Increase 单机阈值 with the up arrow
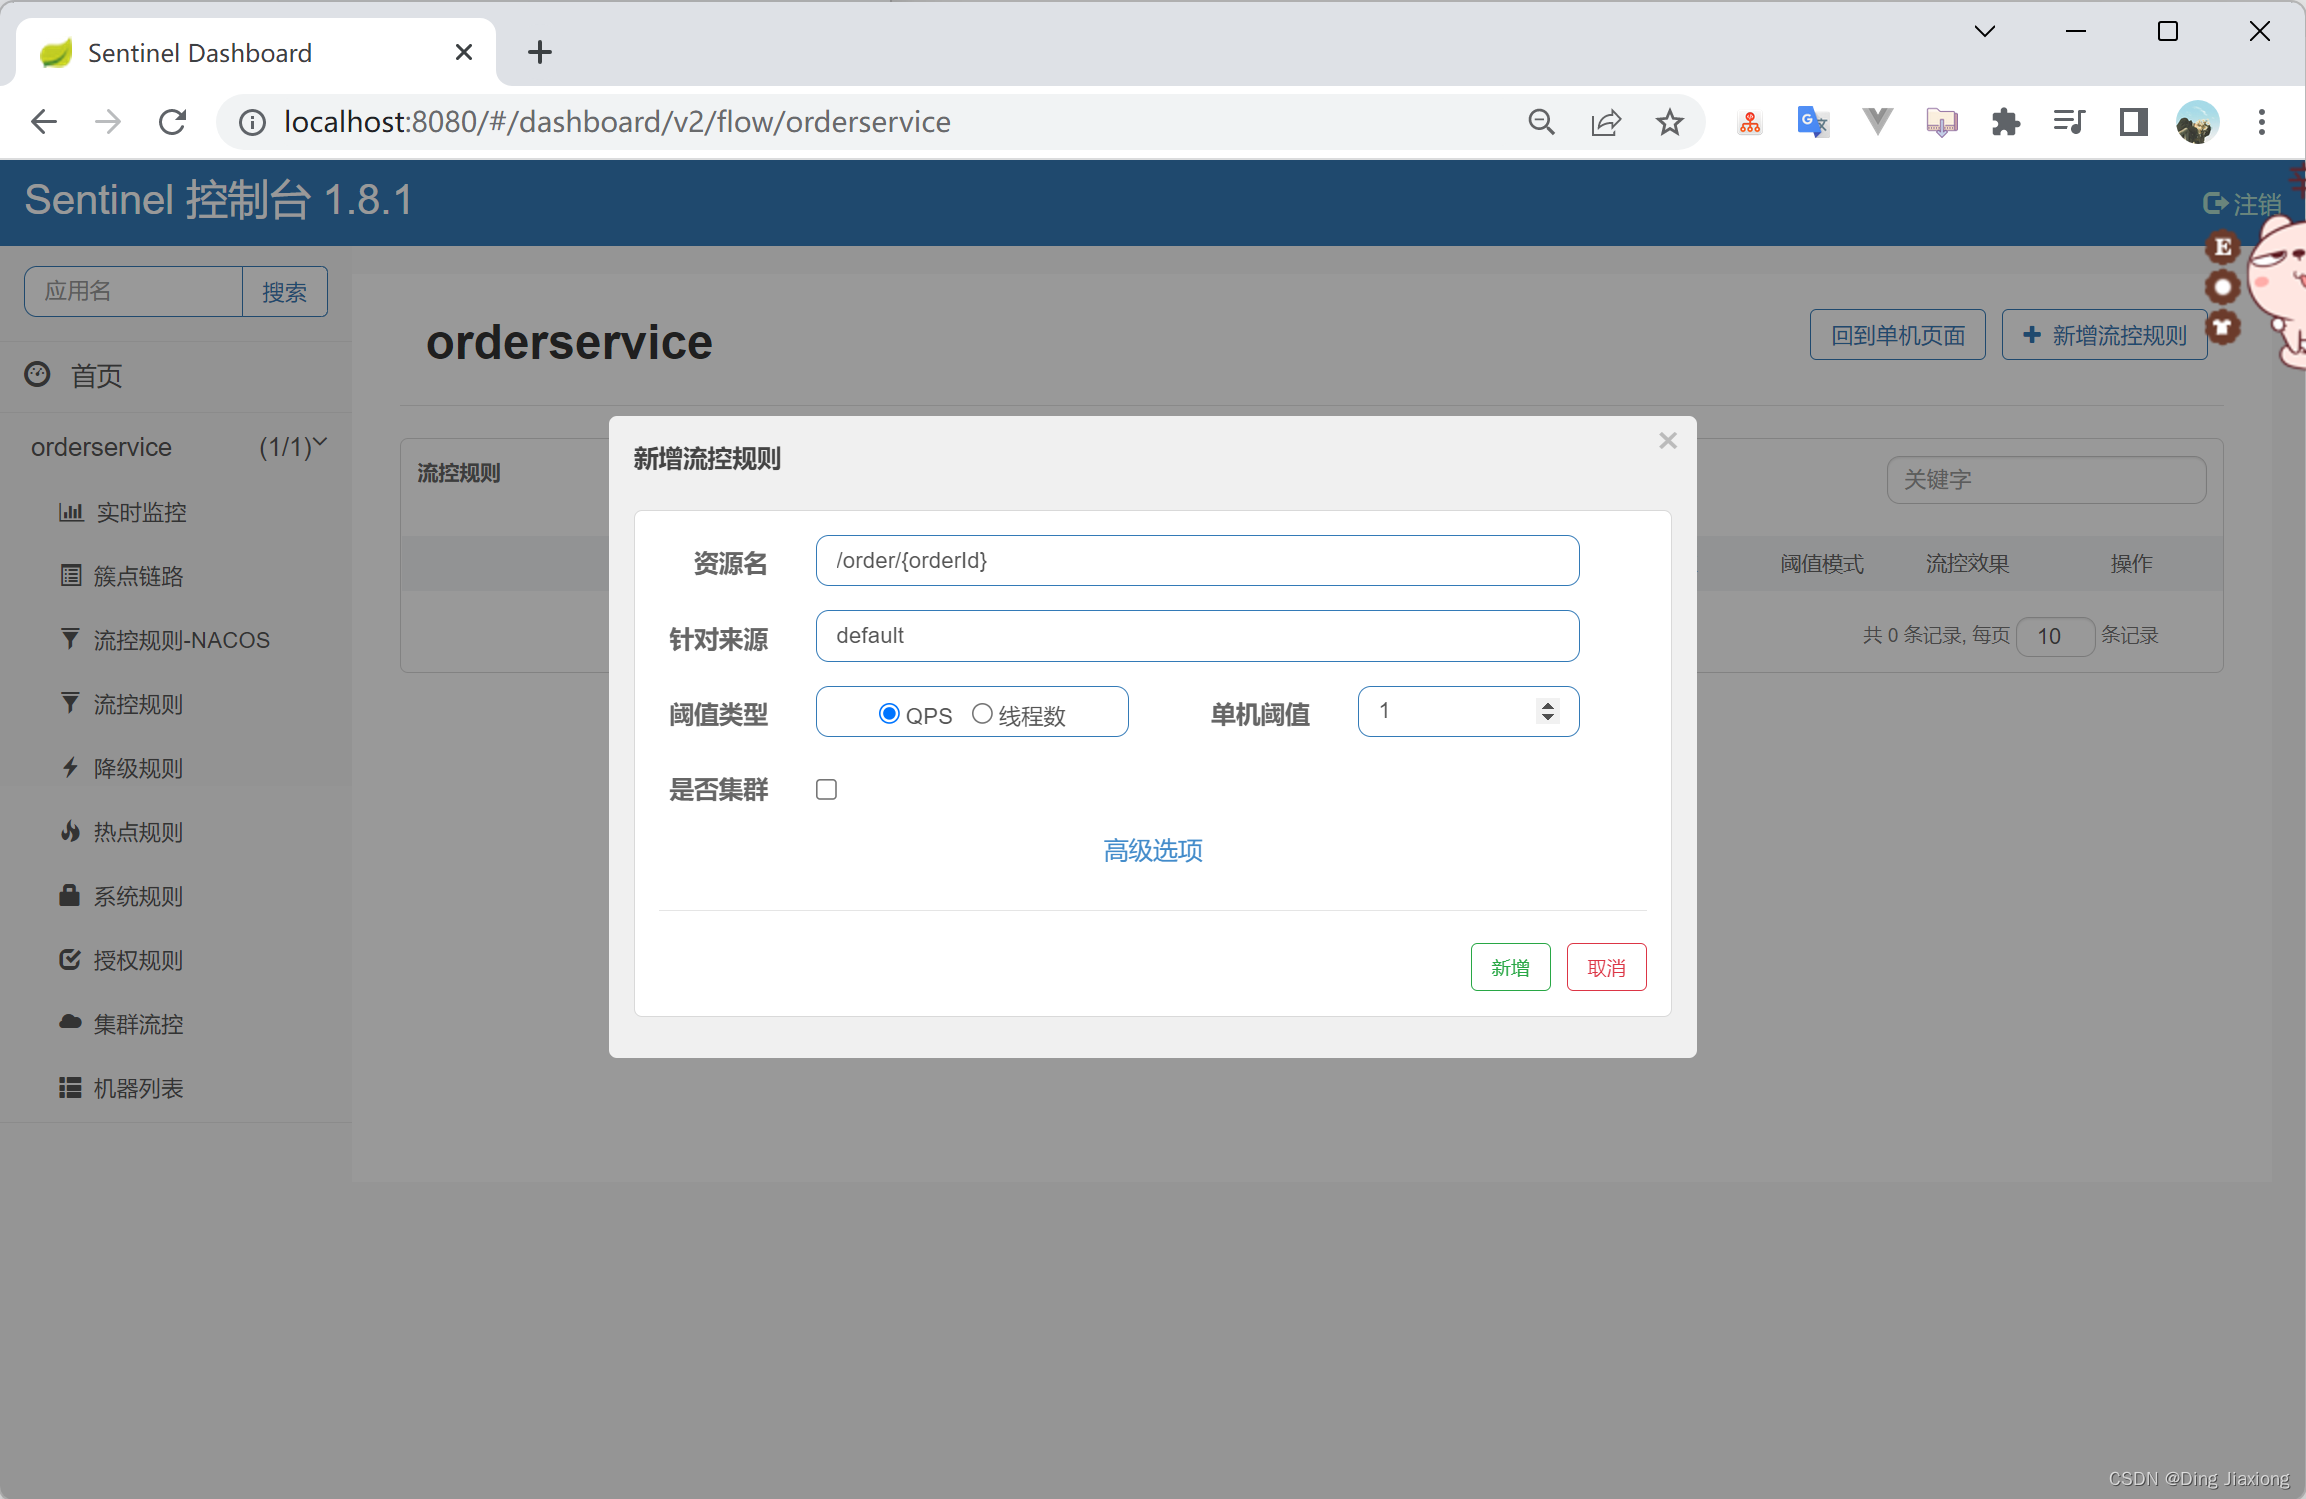Image resolution: width=2306 pixels, height=1499 pixels. coord(1548,704)
